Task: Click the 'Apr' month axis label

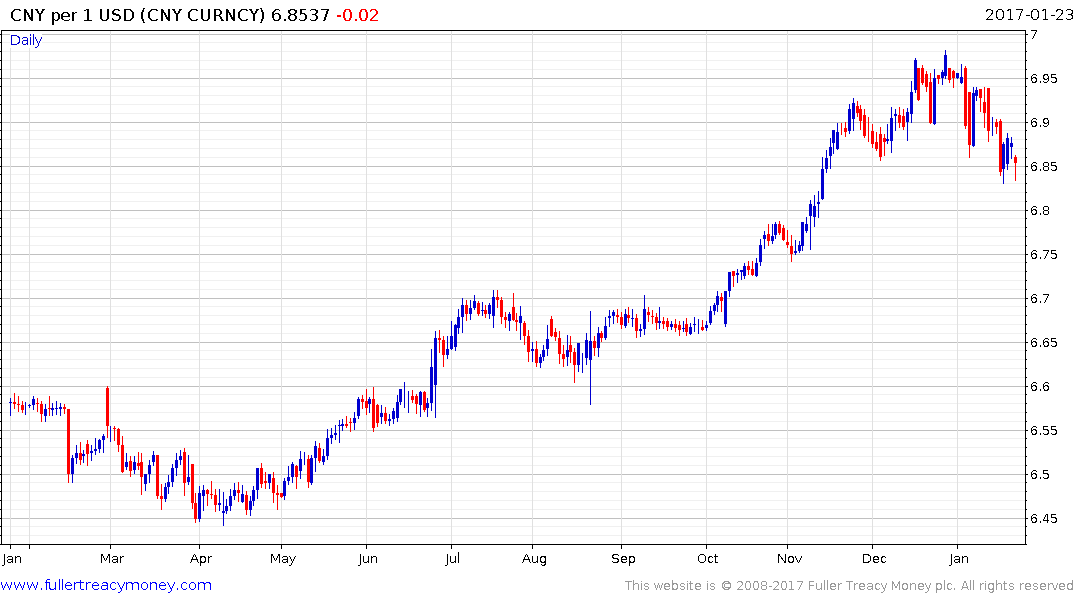Action: [x=201, y=559]
